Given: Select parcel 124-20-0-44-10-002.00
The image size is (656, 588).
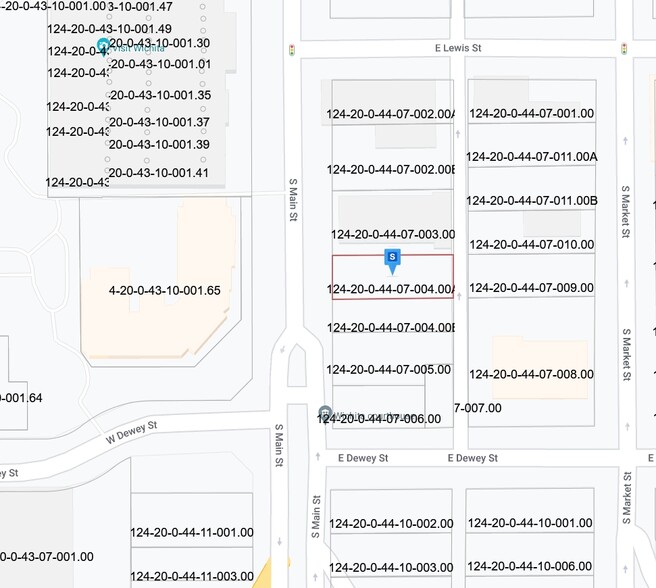Looking at the screenshot, I should point(390,523).
